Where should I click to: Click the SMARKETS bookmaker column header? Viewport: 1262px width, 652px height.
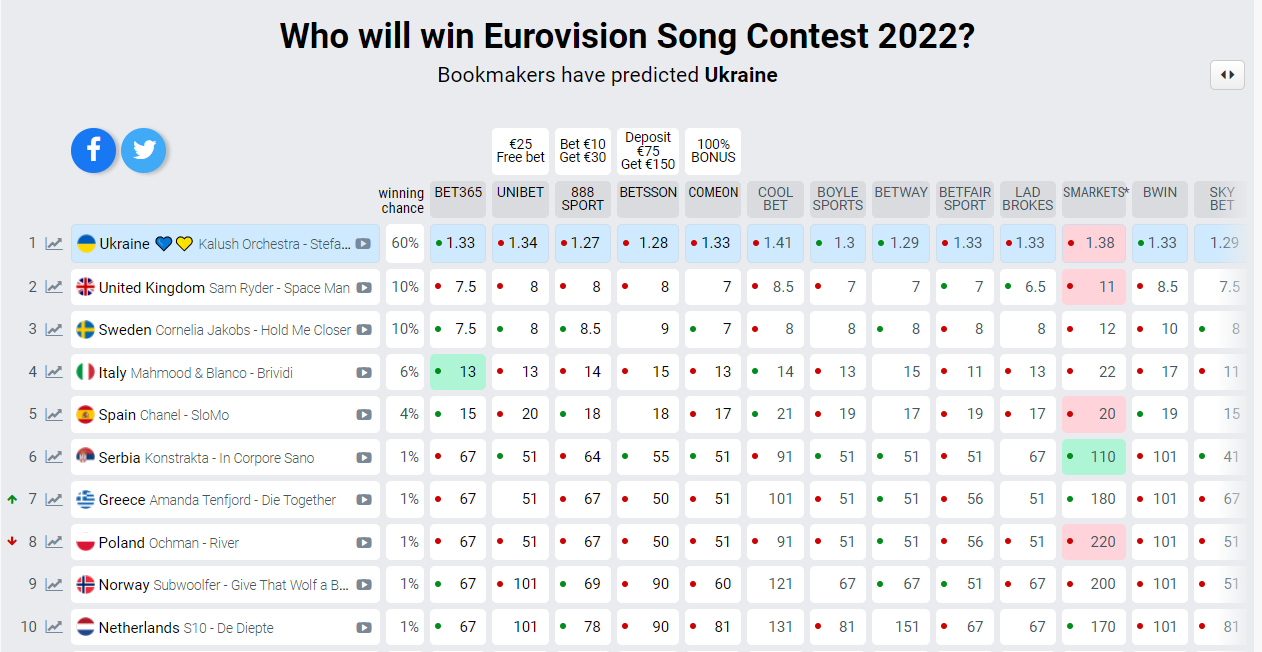pos(1095,193)
